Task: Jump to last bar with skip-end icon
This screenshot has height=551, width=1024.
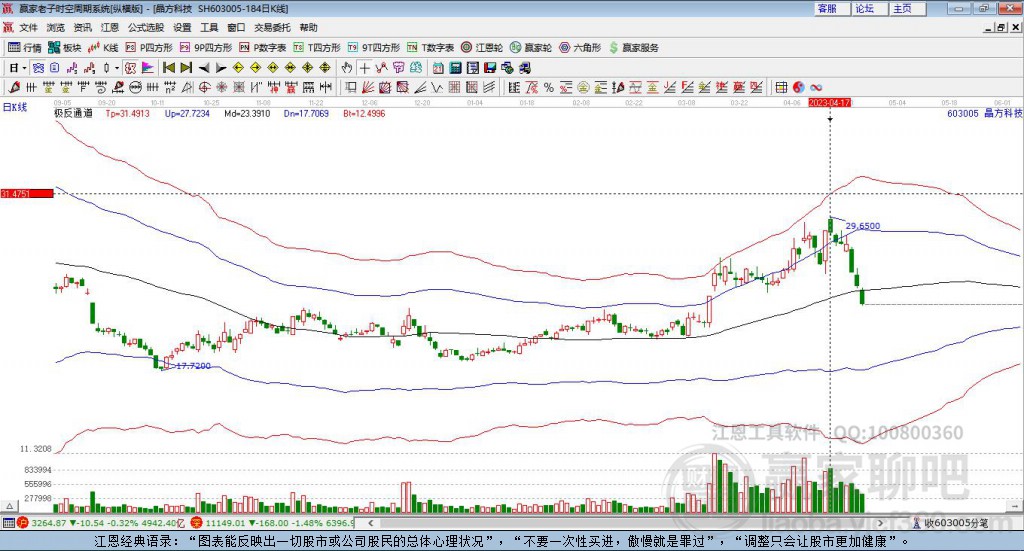Action: pos(186,68)
